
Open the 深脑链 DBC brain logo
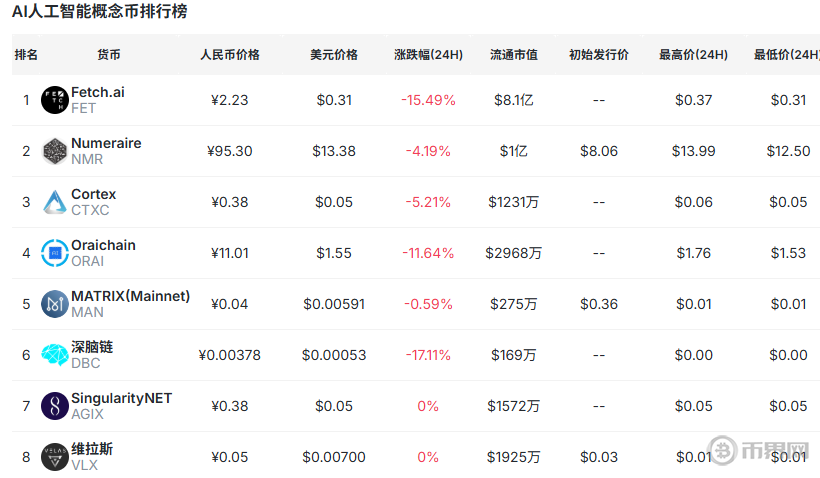(x=55, y=355)
